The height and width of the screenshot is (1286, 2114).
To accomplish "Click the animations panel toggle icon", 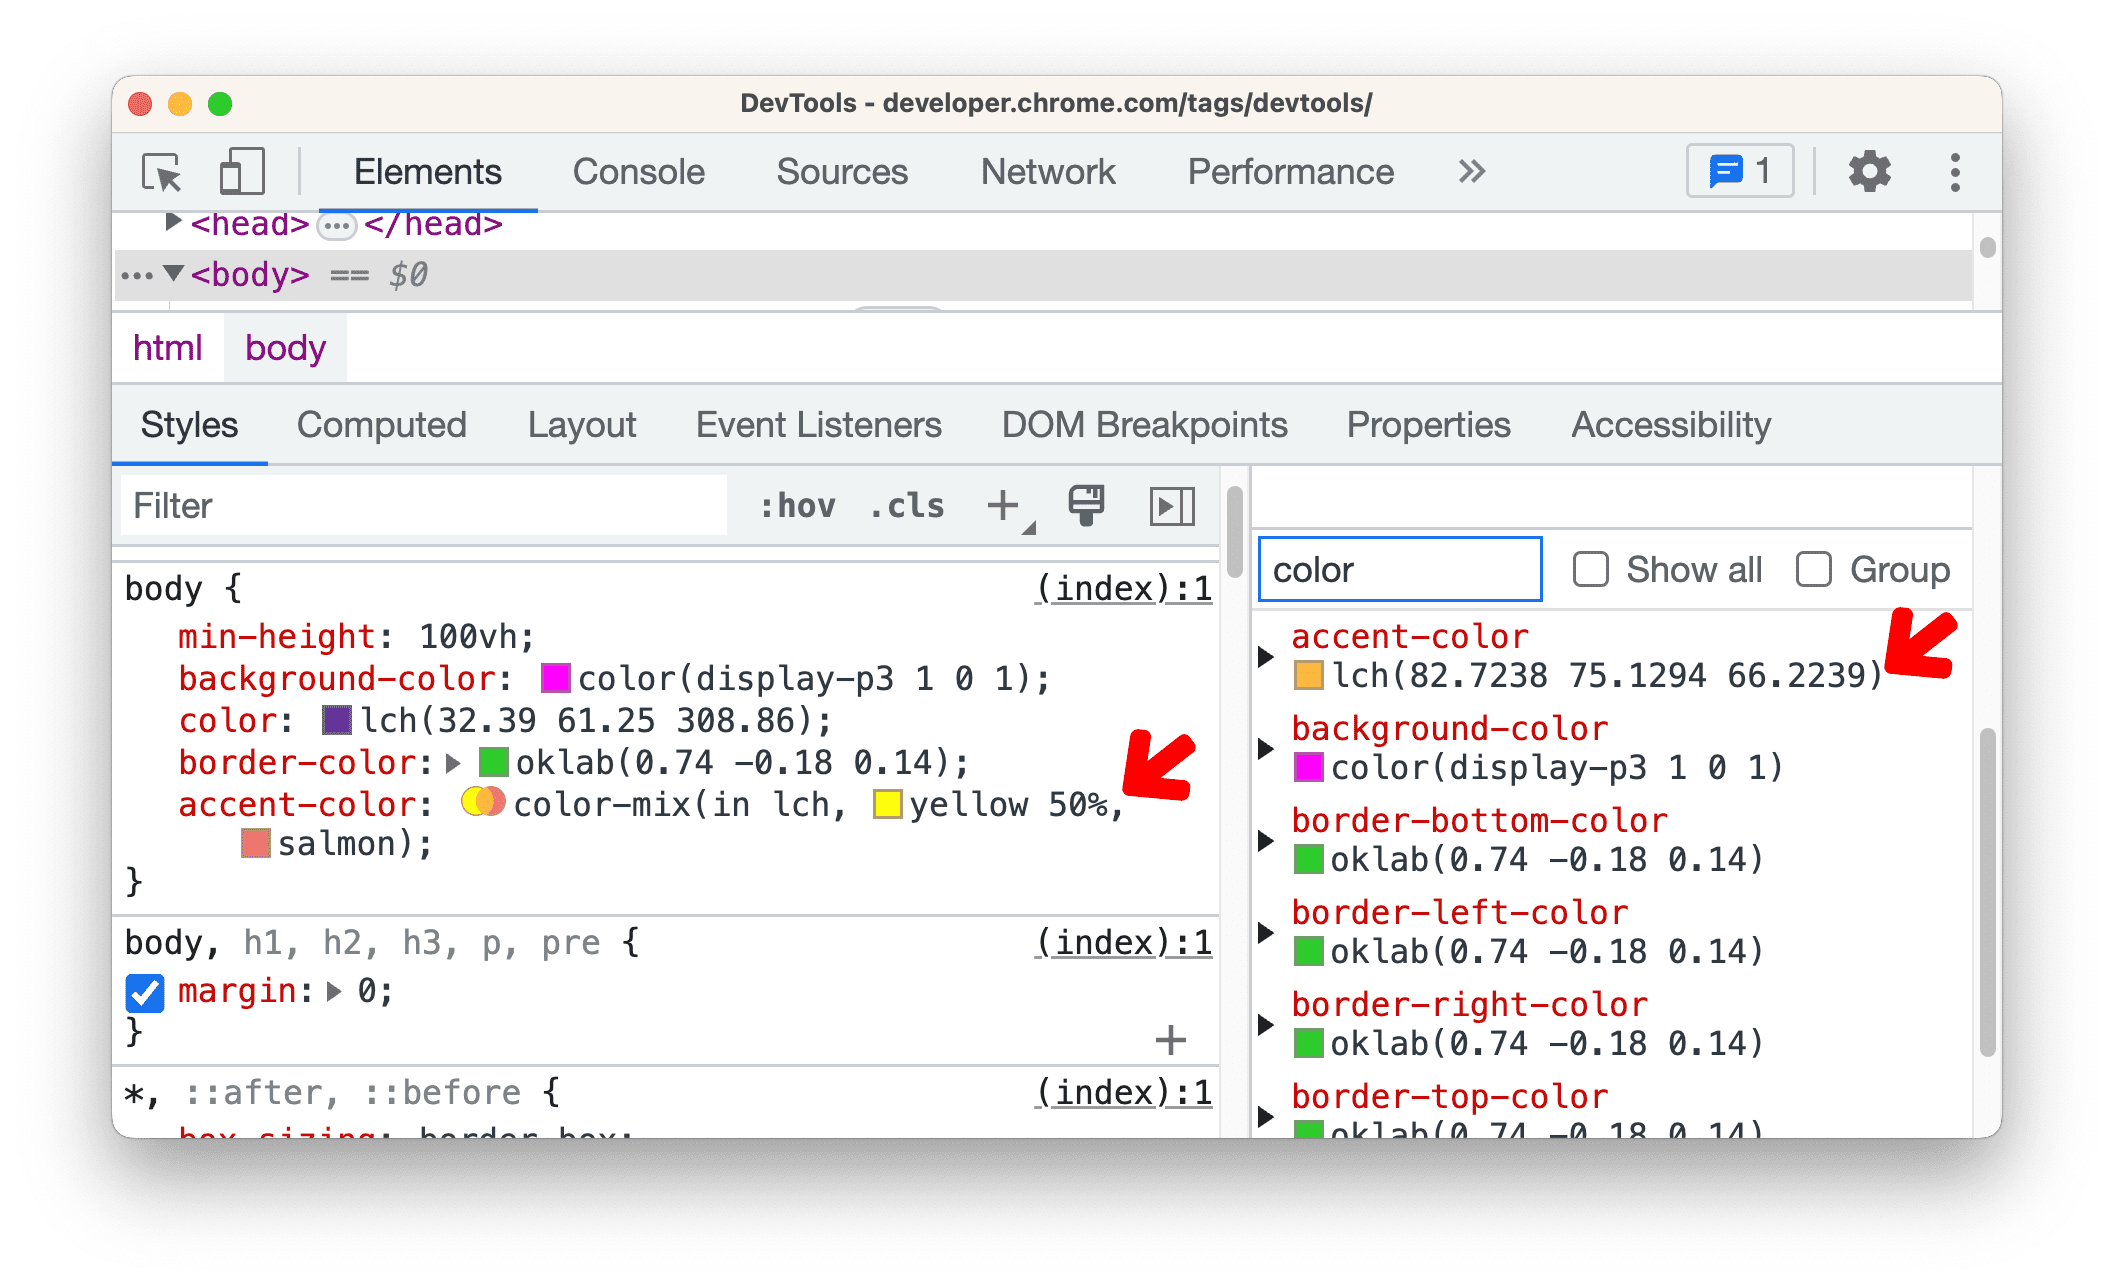I will pyautogui.click(x=1176, y=506).
